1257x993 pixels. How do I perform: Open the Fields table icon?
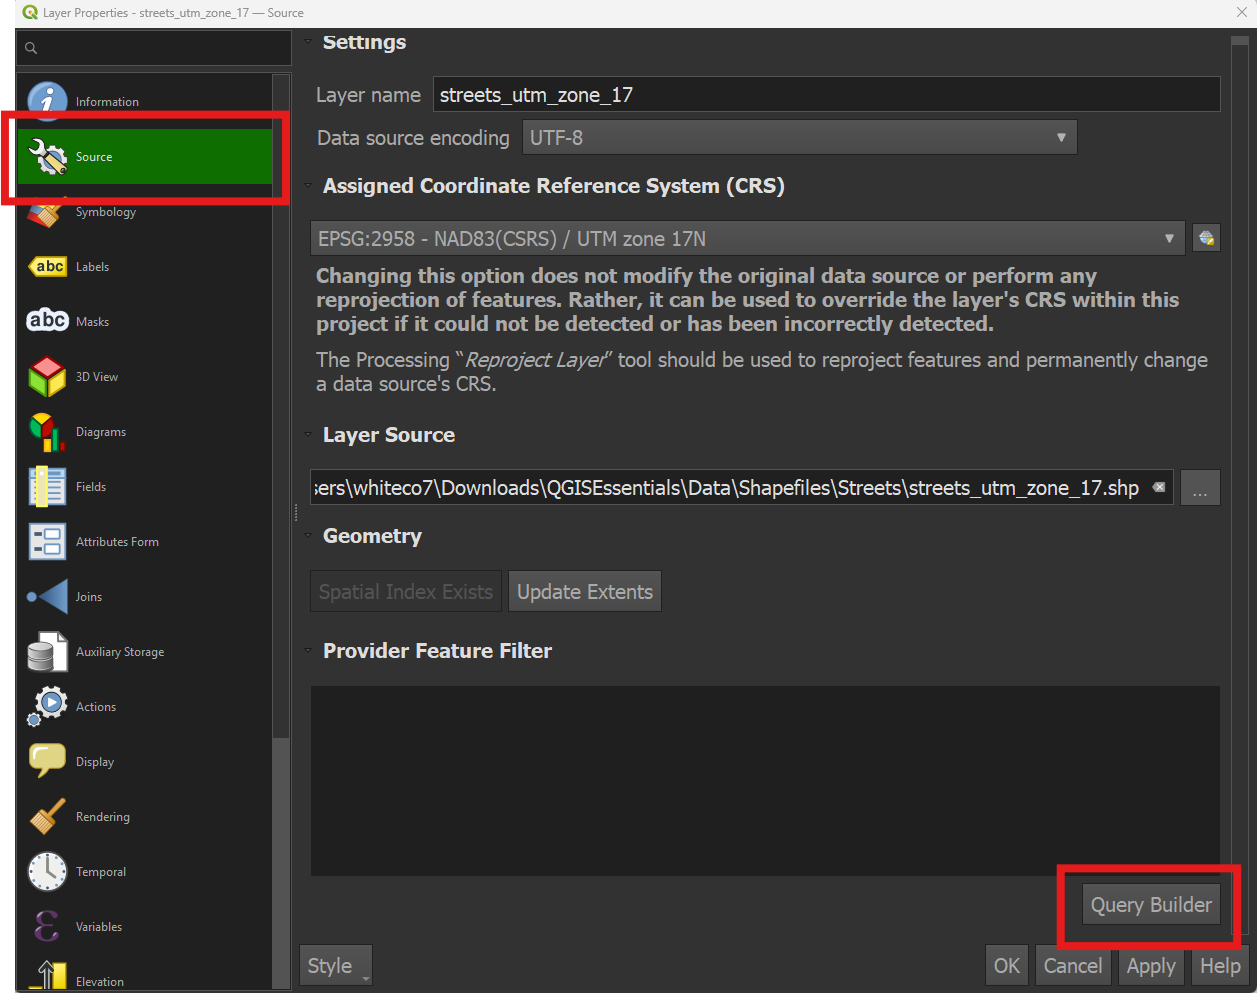(47, 486)
